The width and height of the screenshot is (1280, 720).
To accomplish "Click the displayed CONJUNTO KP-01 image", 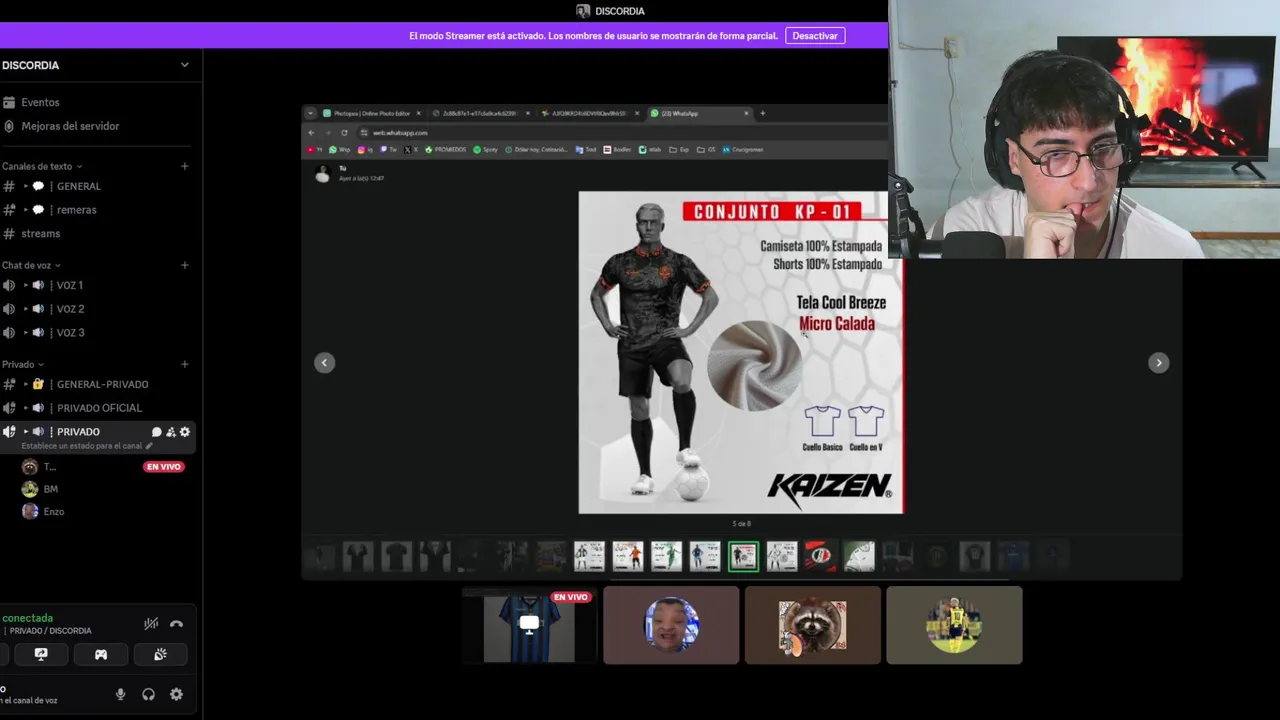I will point(741,353).
